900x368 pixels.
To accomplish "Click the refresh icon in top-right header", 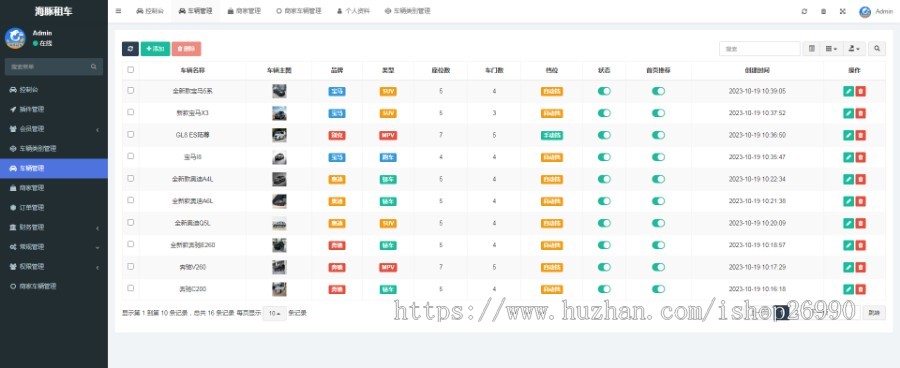I will click(804, 11).
